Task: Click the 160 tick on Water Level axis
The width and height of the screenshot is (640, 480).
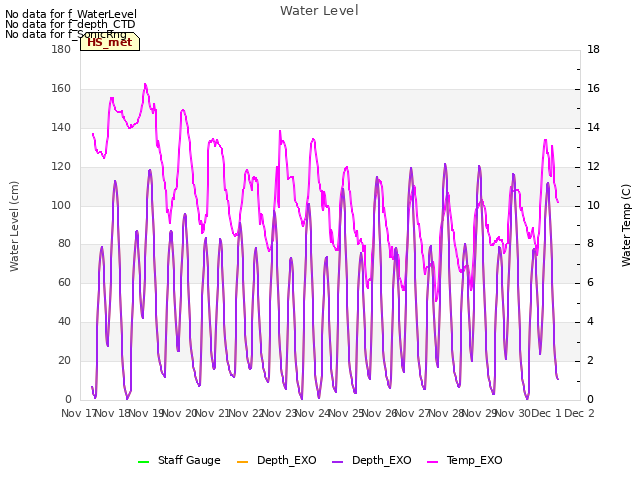Action: pos(61,89)
